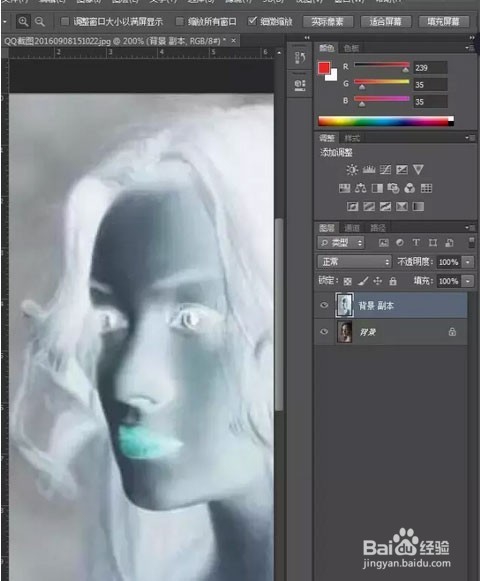Open the collapsed History panel icon
This screenshot has height=581, width=480.
click(x=300, y=57)
